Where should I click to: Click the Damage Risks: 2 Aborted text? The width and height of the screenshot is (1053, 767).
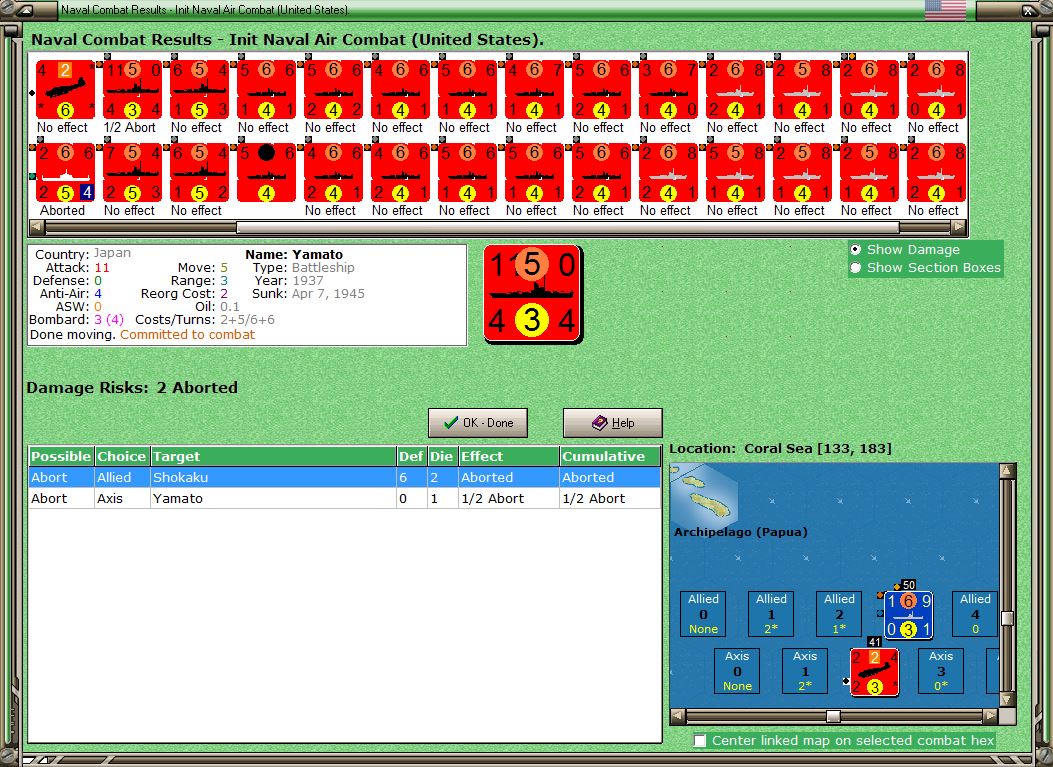[x=132, y=388]
